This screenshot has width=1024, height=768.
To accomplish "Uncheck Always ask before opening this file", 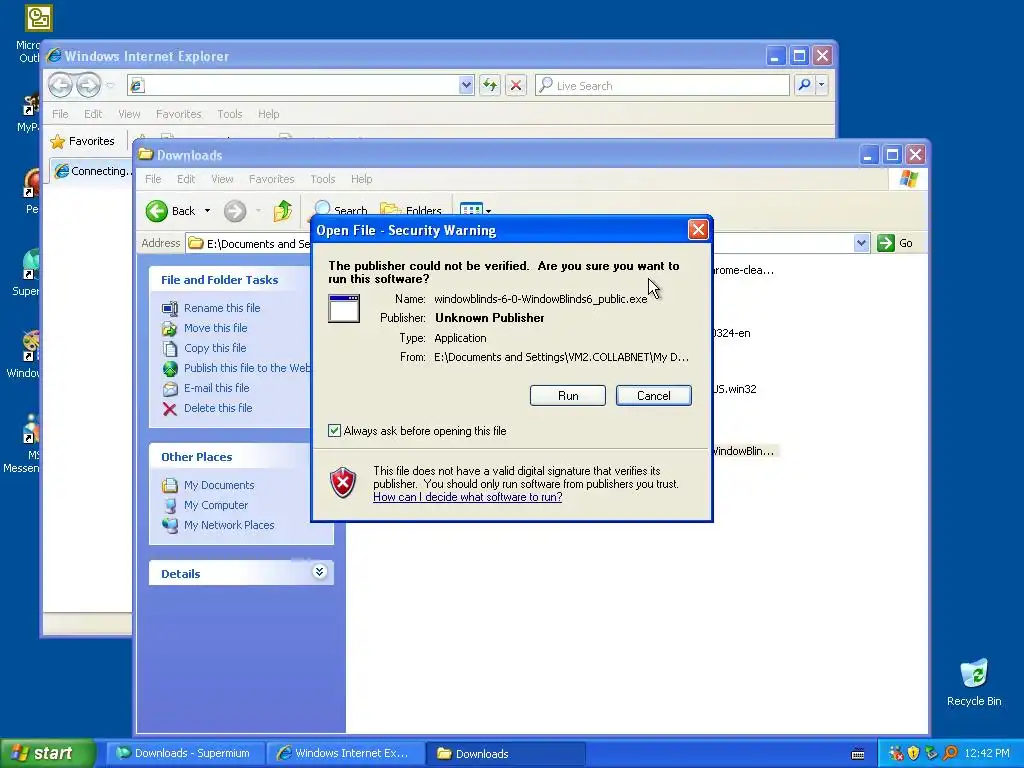I will click(x=334, y=430).
